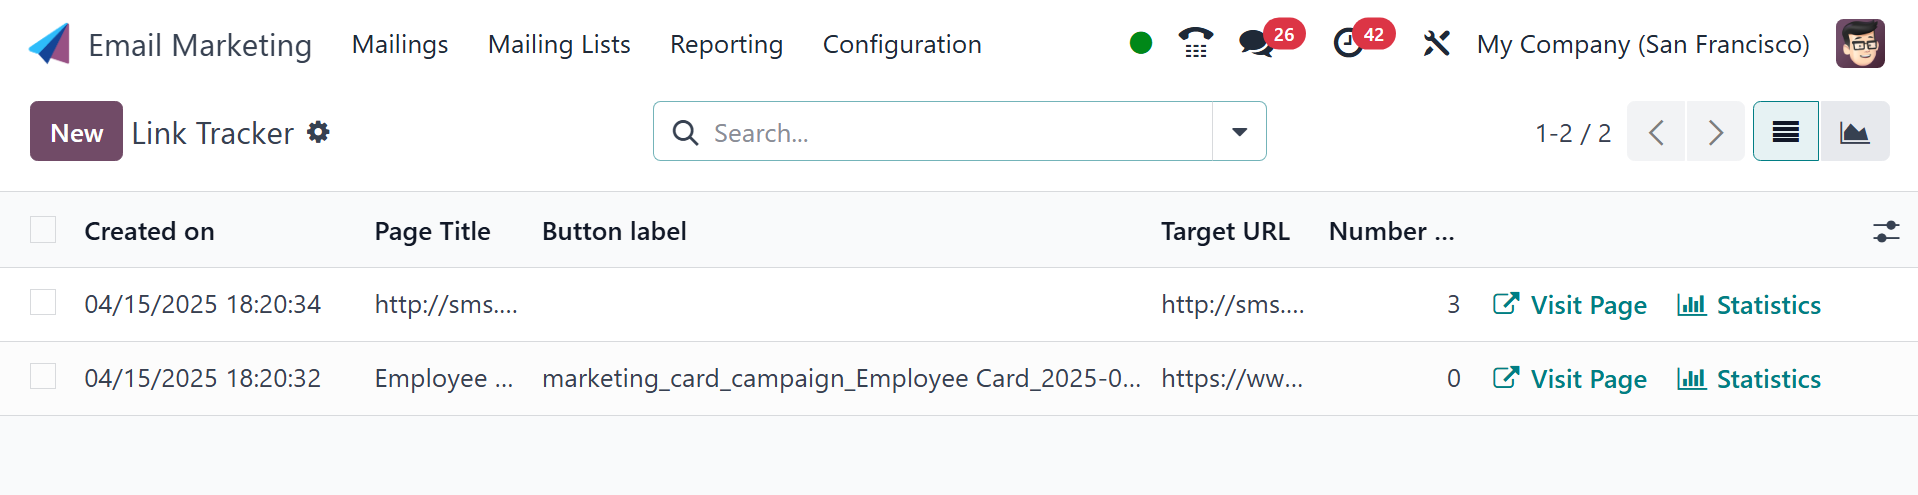The height and width of the screenshot is (495, 1918).
Task: Open the VoIP phone dialer icon
Action: pos(1195,43)
